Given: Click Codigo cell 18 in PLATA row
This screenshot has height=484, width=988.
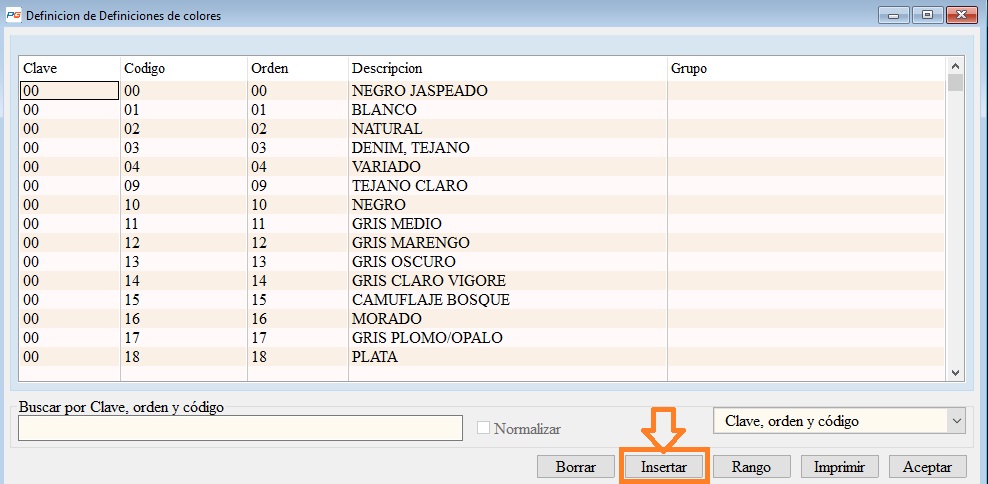Looking at the screenshot, I should coord(183,357).
